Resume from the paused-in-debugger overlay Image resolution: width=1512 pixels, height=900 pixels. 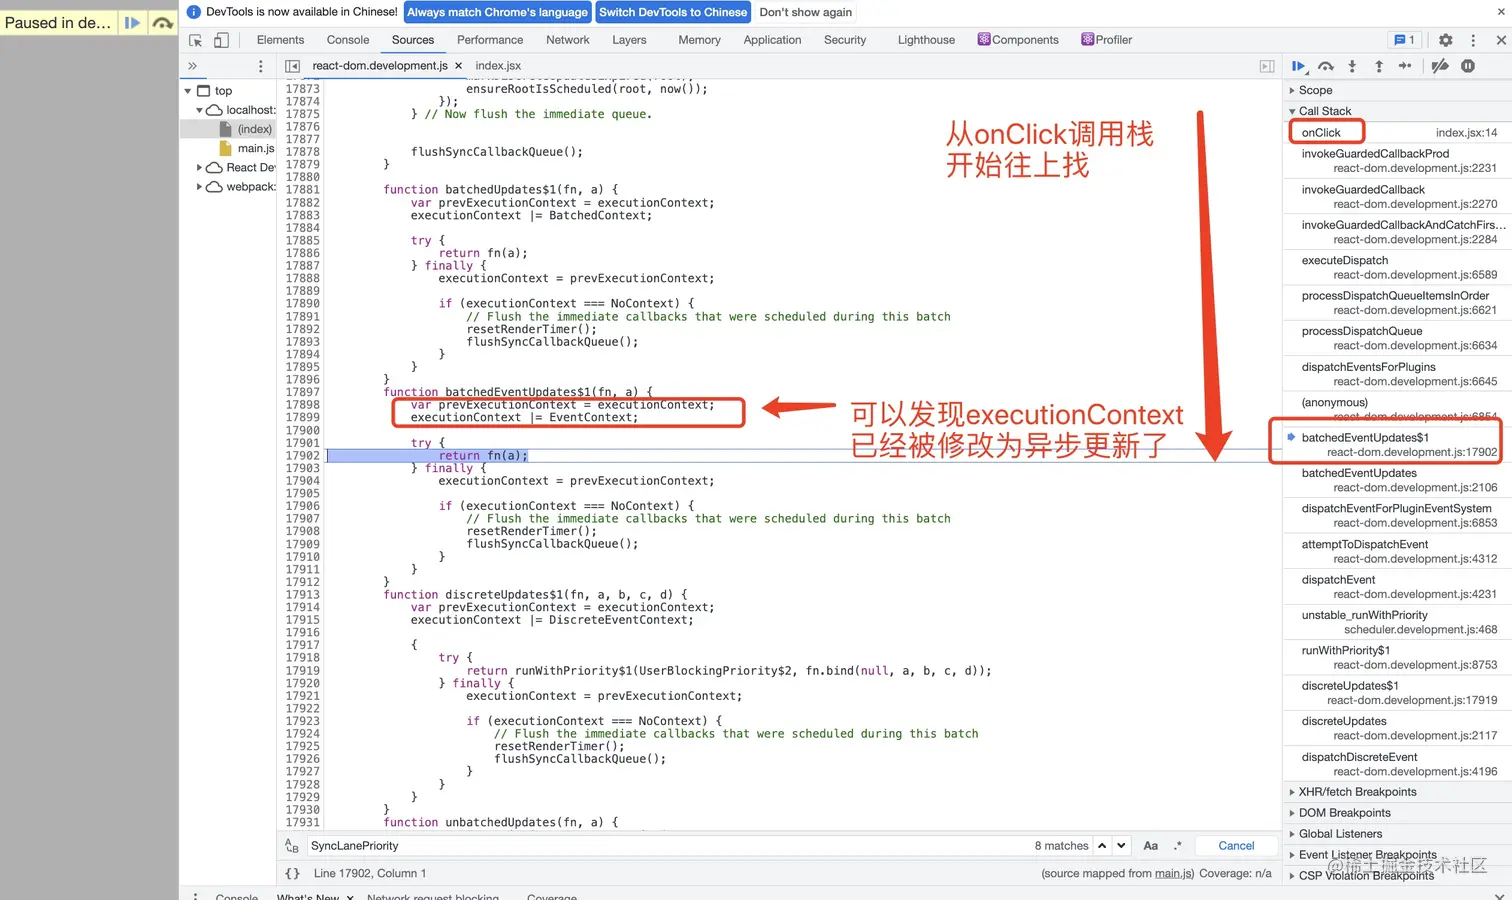click(x=132, y=22)
